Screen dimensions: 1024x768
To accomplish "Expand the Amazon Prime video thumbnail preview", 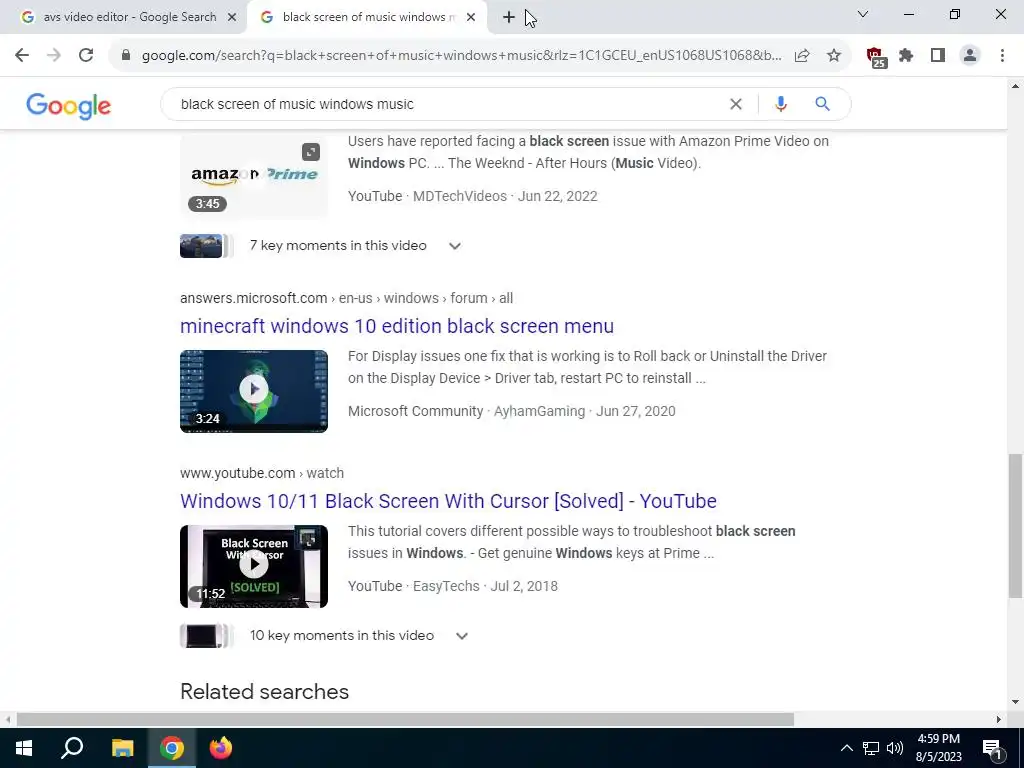I will point(311,152).
